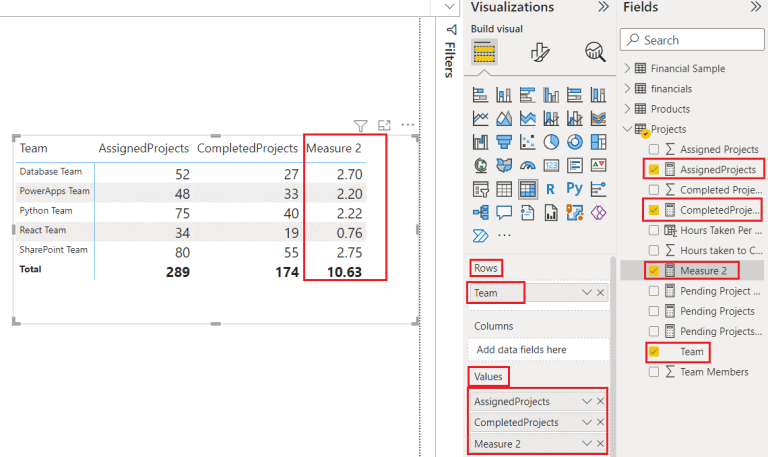Collapse the Projects table

pos(627,129)
